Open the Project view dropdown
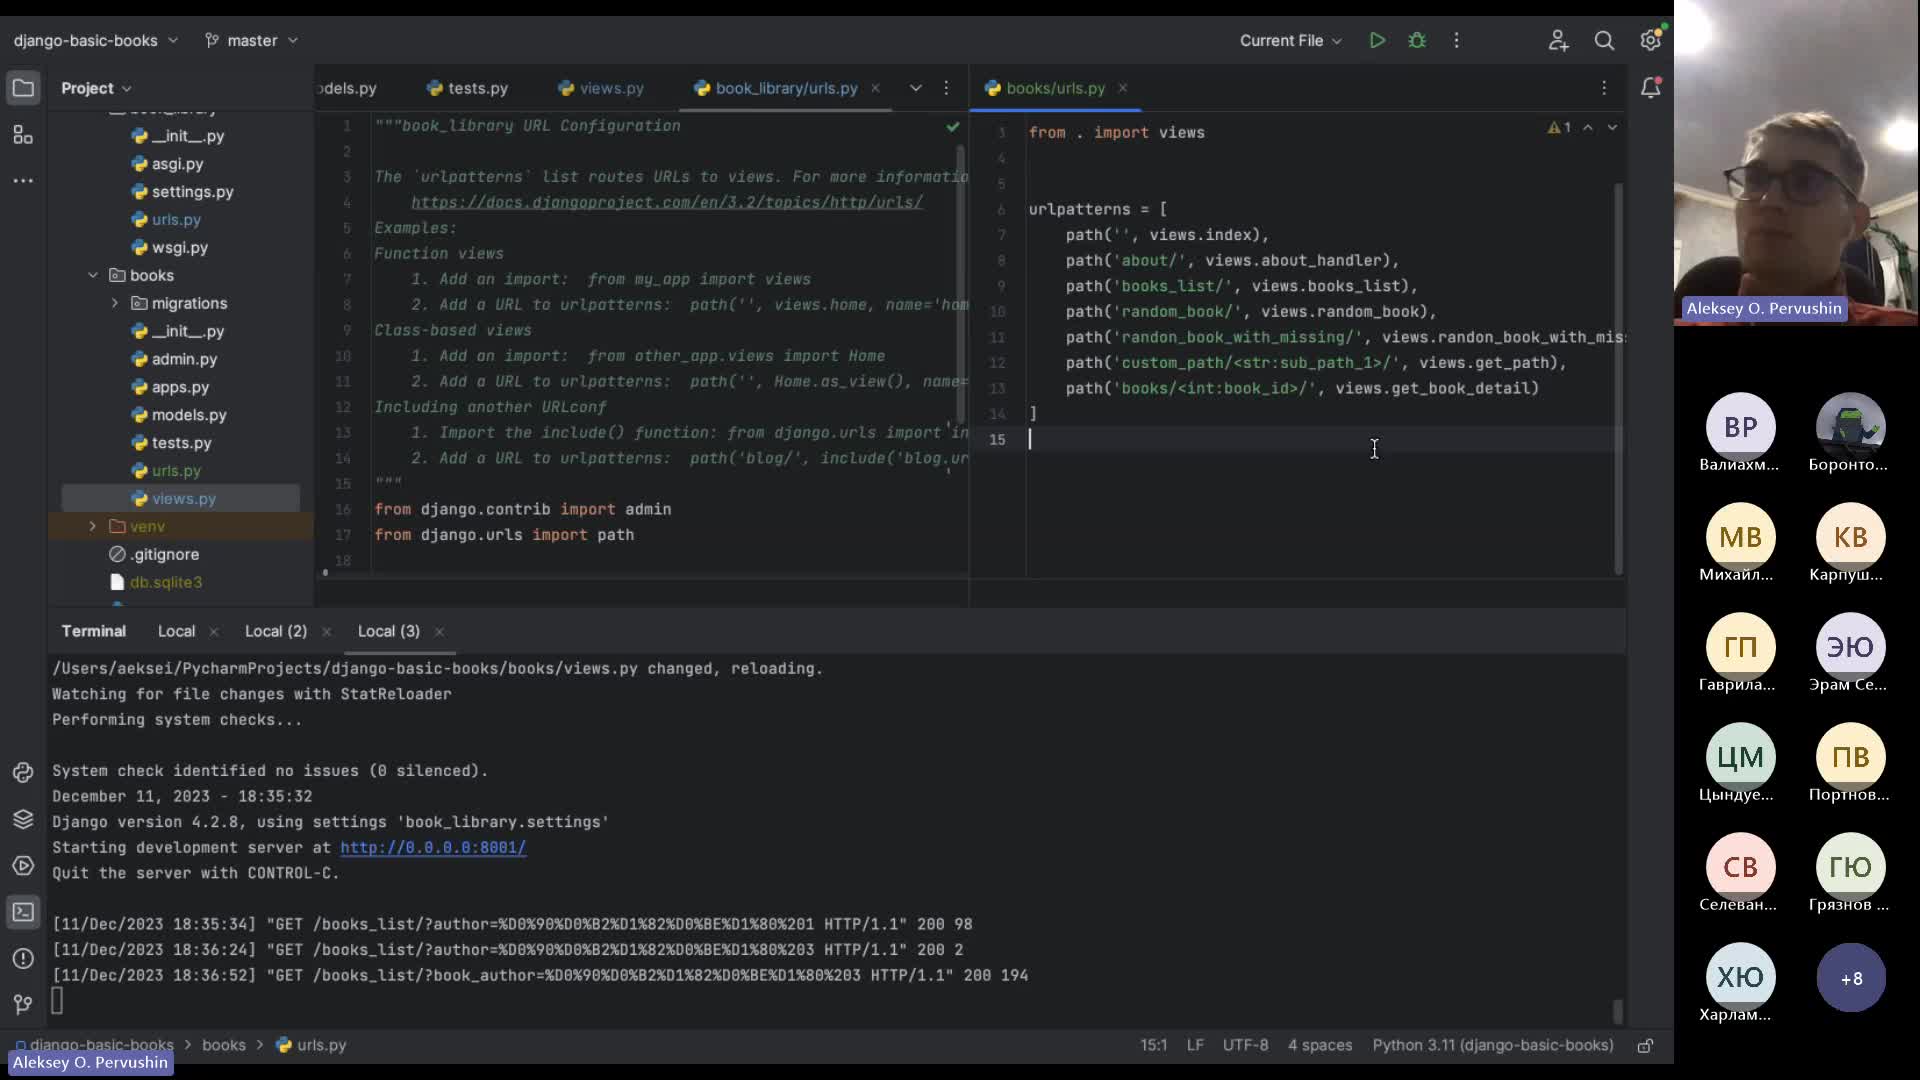The height and width of the screenshot is (1080, 1920). click(x=96, y=88)
